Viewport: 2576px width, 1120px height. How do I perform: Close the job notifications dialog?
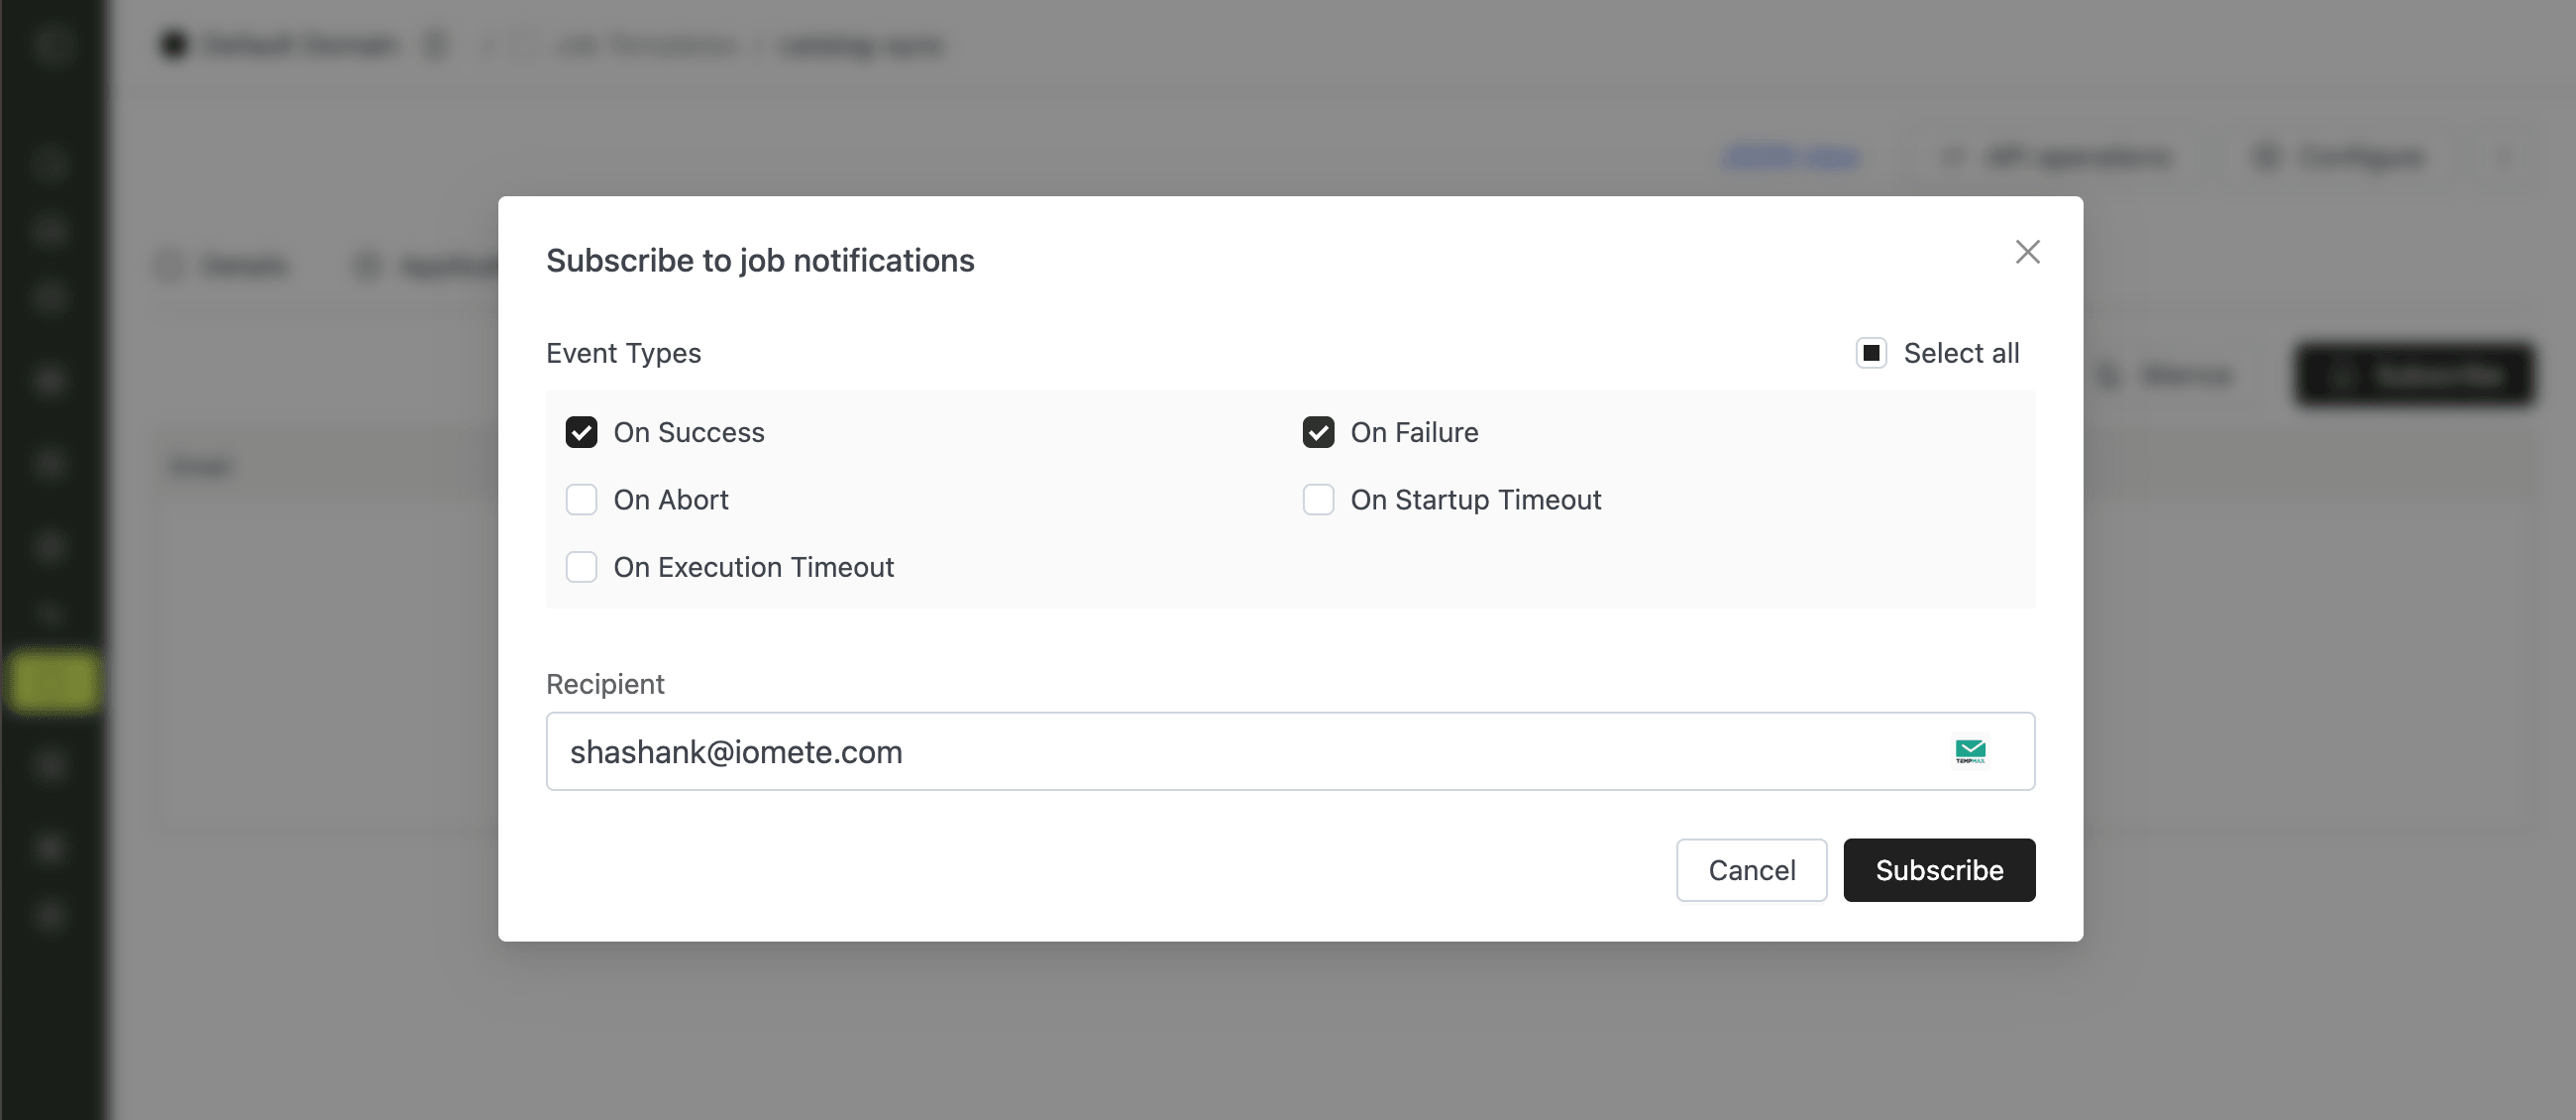2027,252
